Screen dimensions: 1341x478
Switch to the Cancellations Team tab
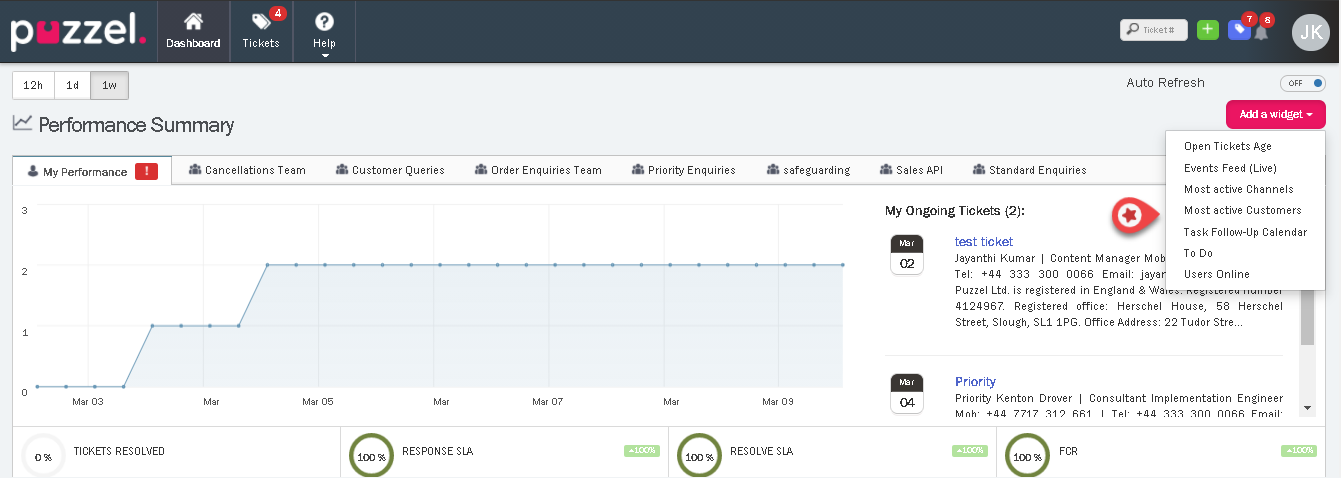(x=247, y=170)
